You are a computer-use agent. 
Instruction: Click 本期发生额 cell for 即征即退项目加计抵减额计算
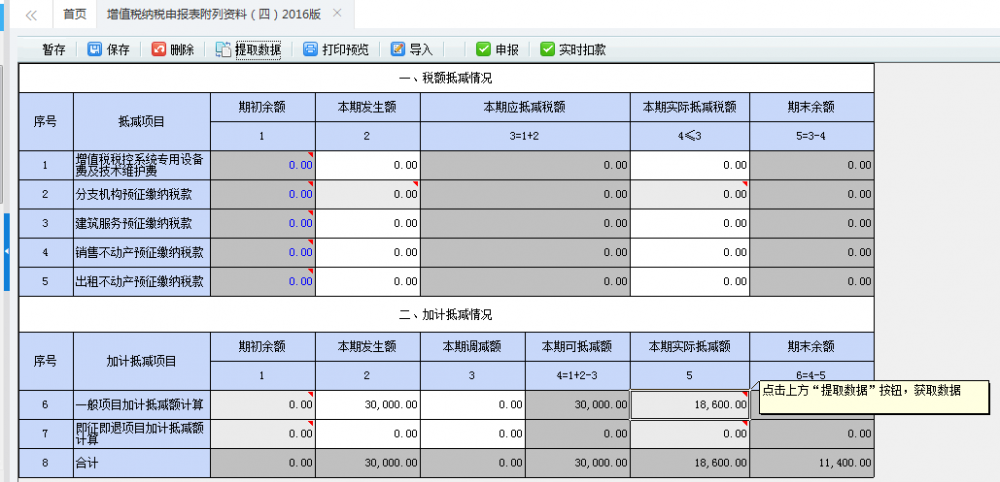click(368, 434)
